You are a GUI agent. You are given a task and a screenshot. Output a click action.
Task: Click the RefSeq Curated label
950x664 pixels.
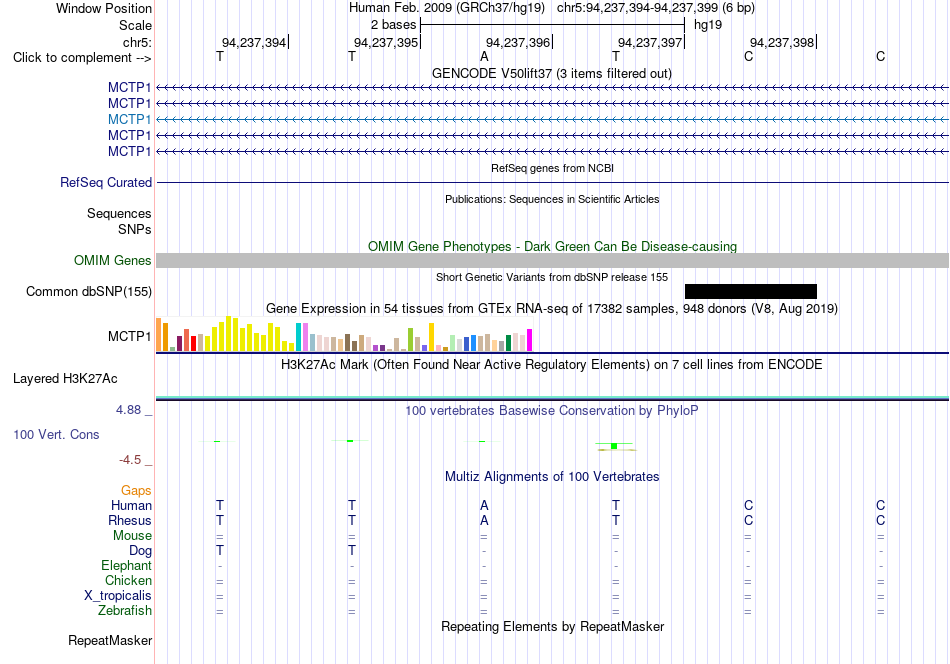106,182
